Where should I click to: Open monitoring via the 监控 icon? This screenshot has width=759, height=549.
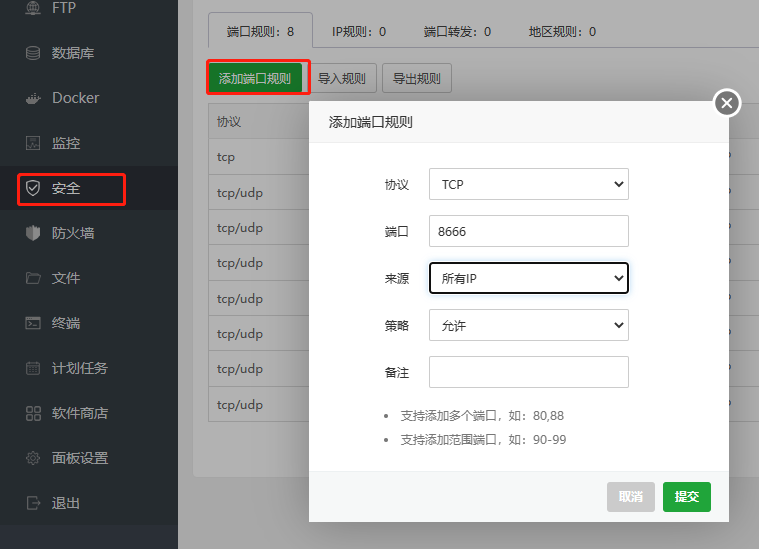pos(33,143)
